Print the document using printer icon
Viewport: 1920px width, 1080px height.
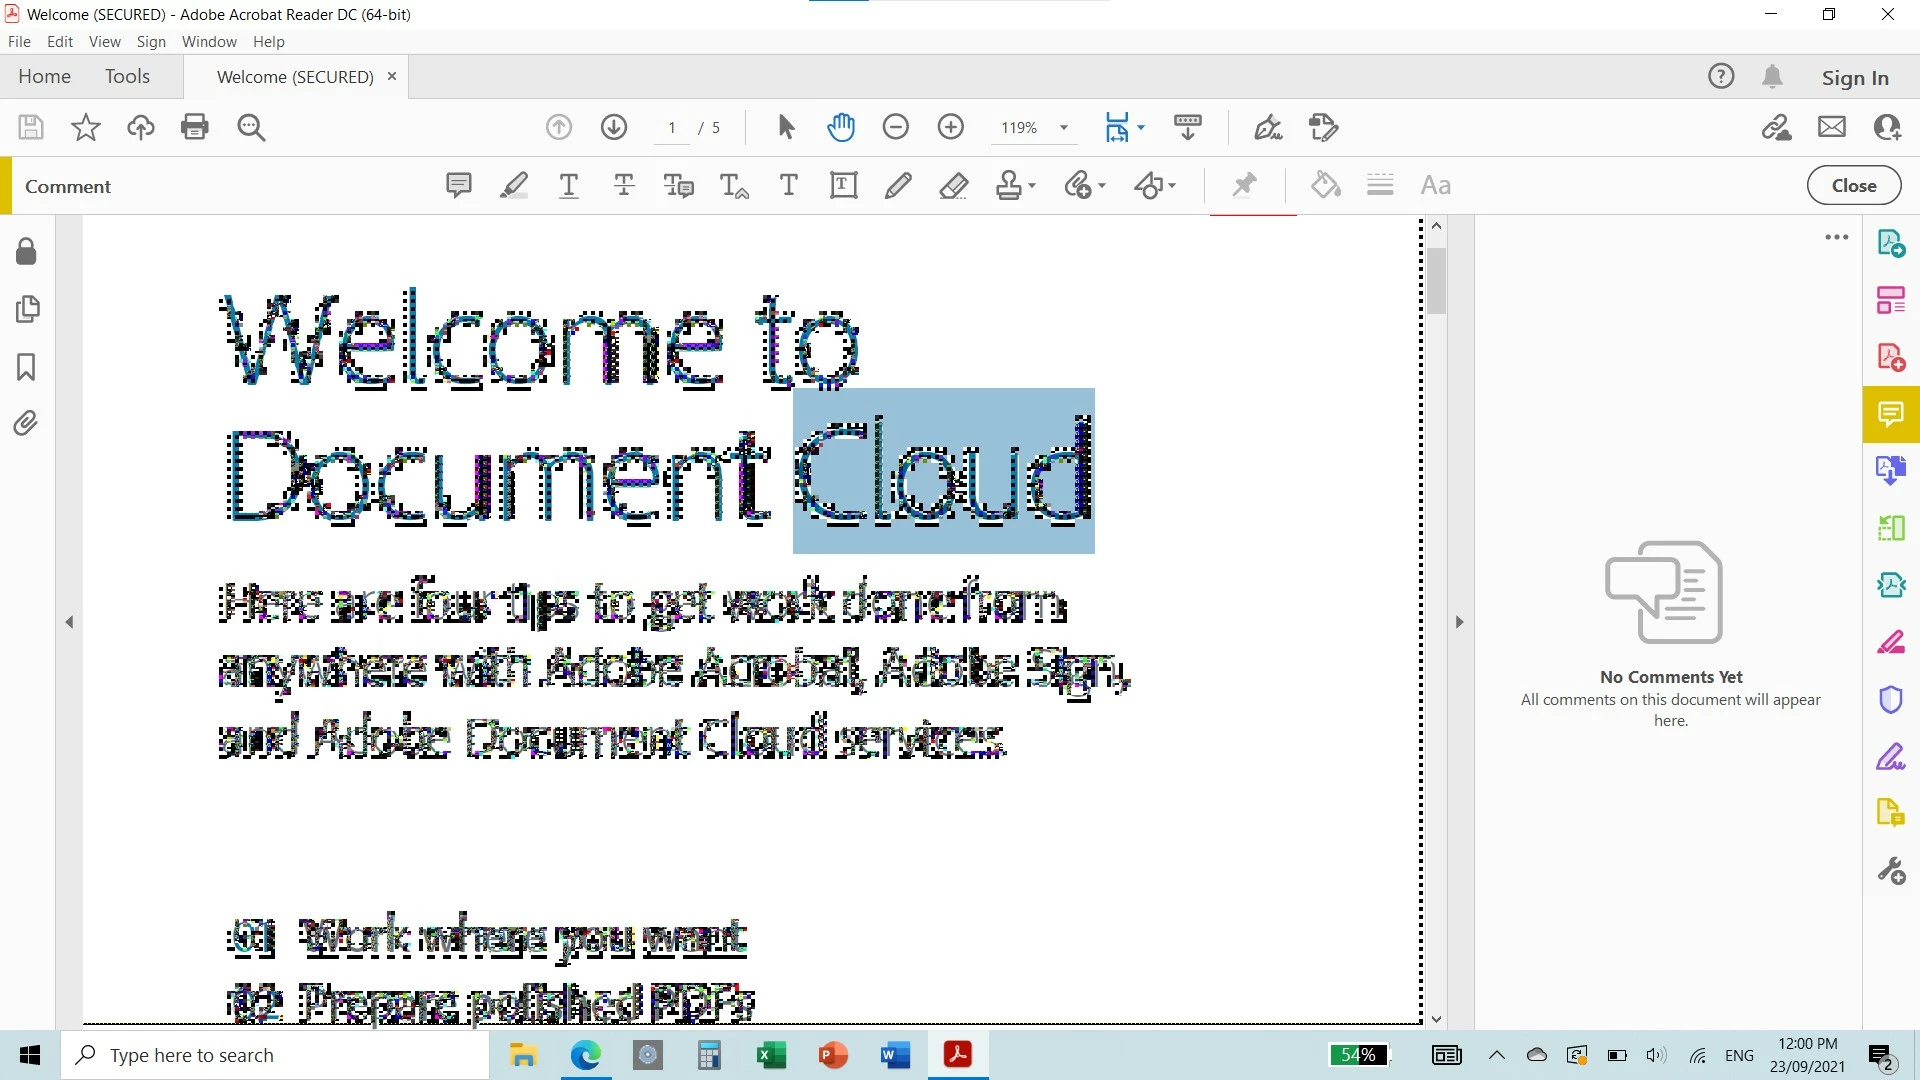click(x=195, y=127)
